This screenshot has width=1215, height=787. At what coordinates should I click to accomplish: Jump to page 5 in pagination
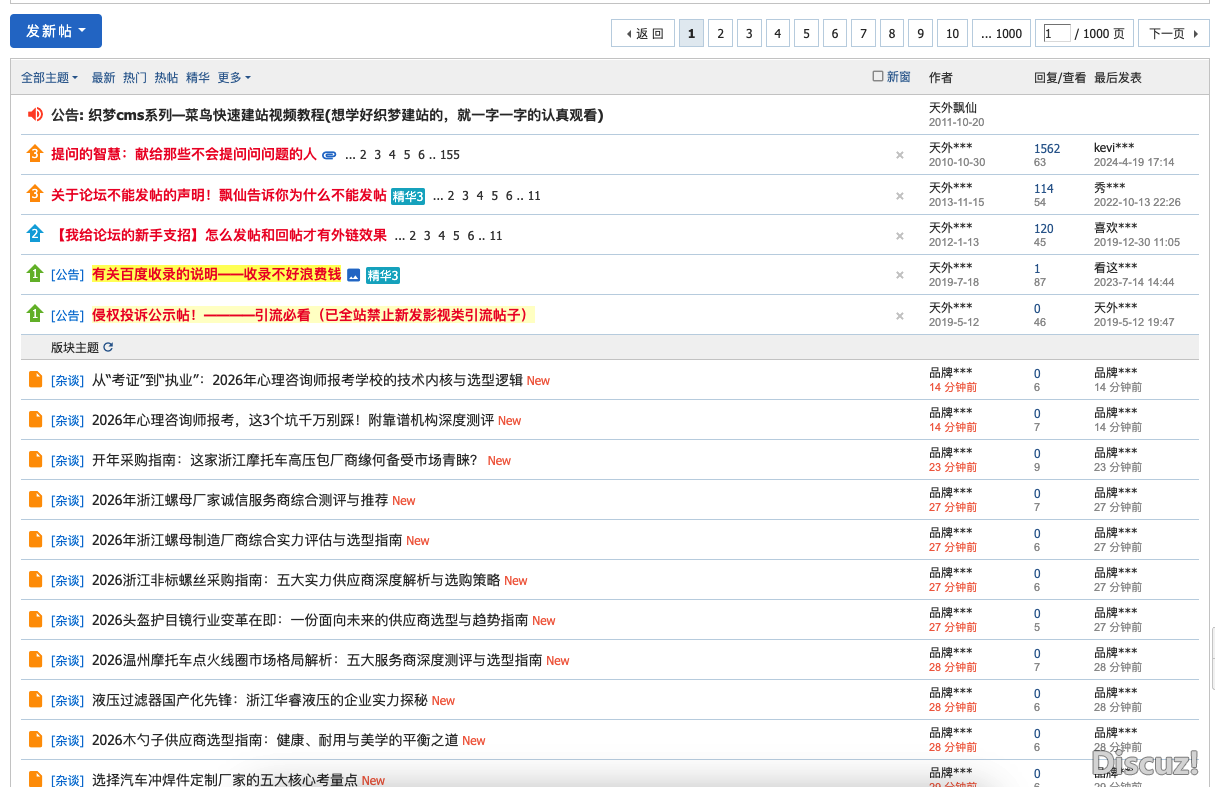pos(806,33)
